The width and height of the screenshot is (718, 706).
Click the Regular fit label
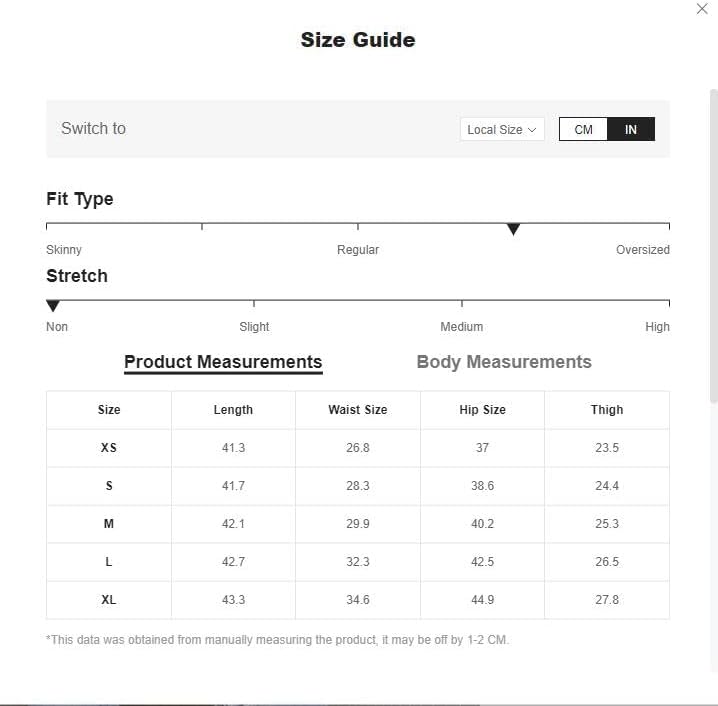[358, 250]
